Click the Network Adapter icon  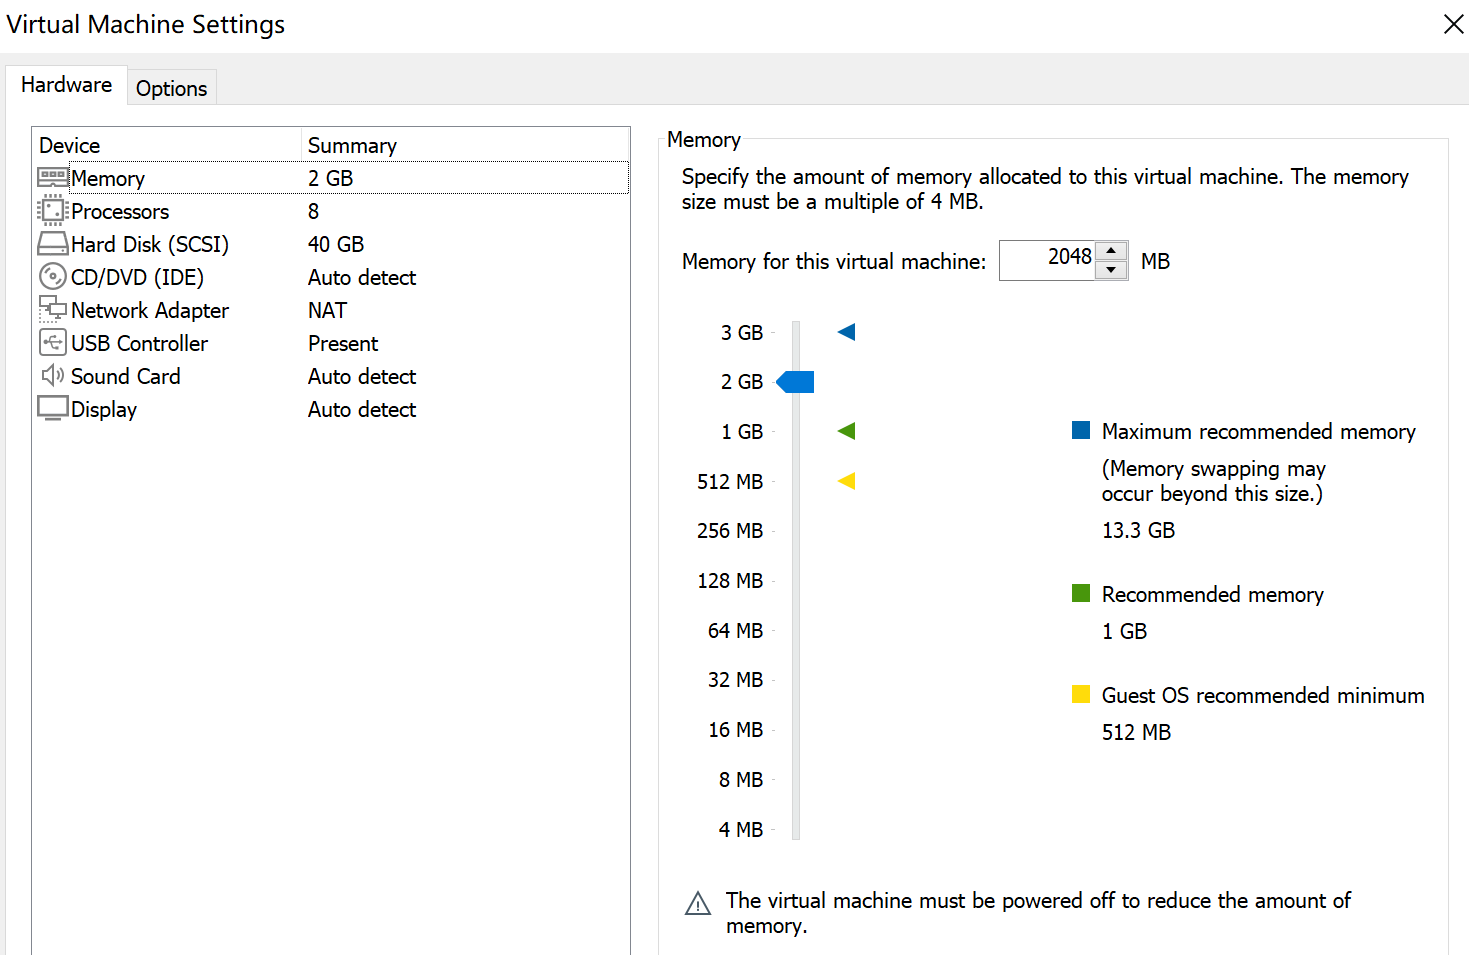[53, 309]
